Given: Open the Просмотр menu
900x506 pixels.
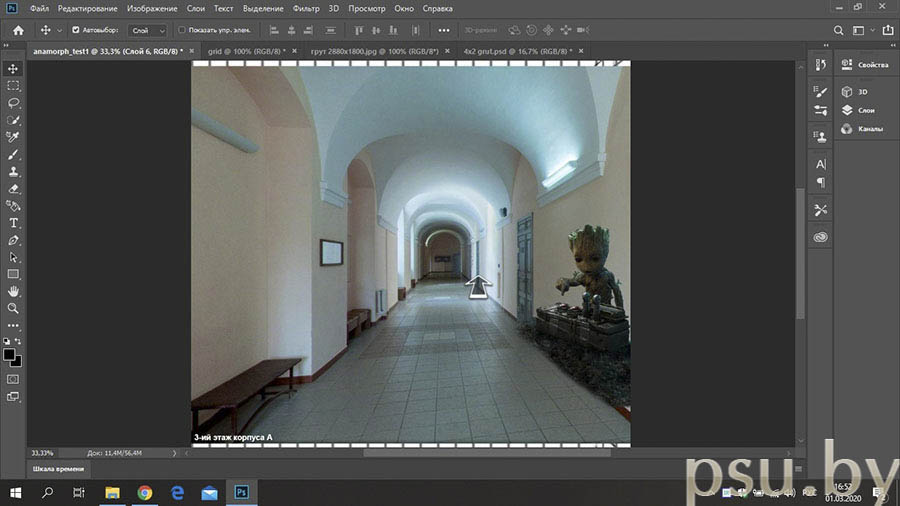Looking at the screenshot, I should (x=367, y=9).
